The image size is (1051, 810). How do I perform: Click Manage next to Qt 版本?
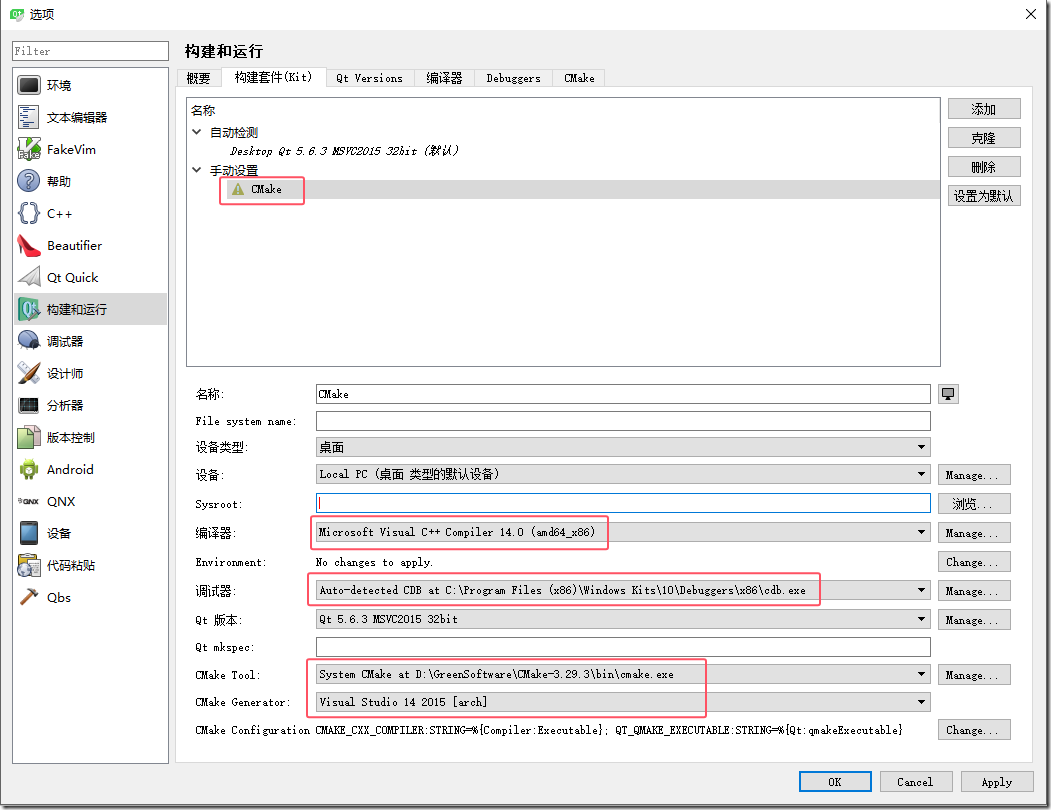[x=974, y=620]
